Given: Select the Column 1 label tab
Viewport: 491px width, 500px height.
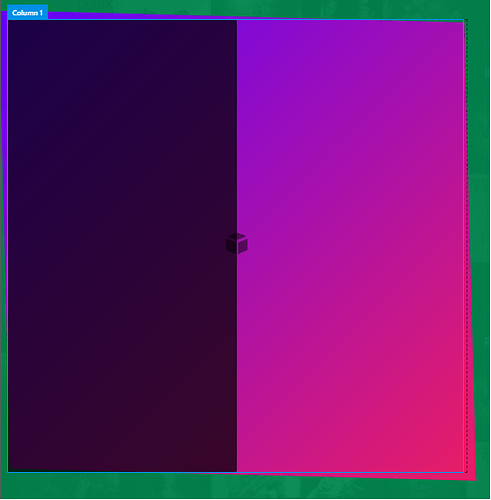Looking at the screenshot, I should pos(27,12).
